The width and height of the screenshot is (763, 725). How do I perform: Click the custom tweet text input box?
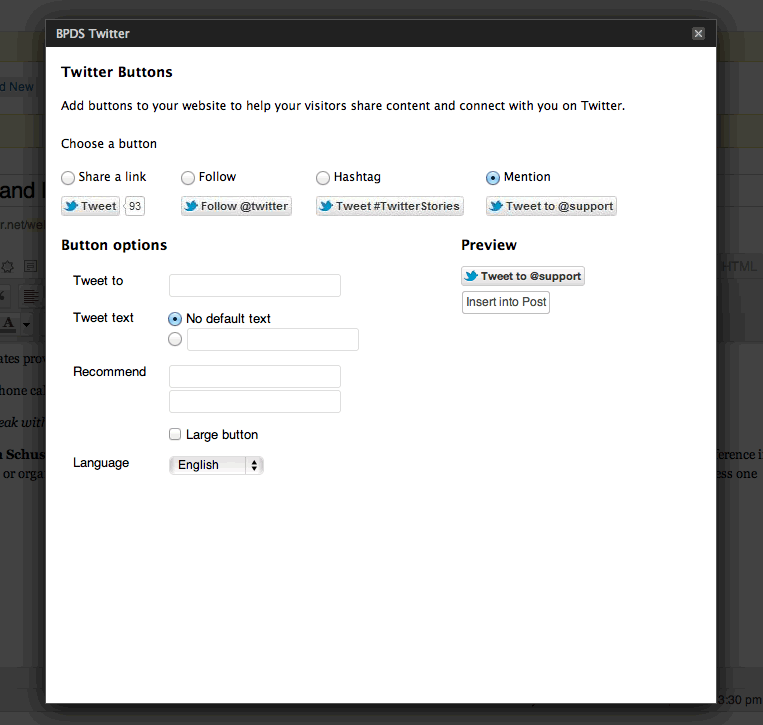point(272,340)
